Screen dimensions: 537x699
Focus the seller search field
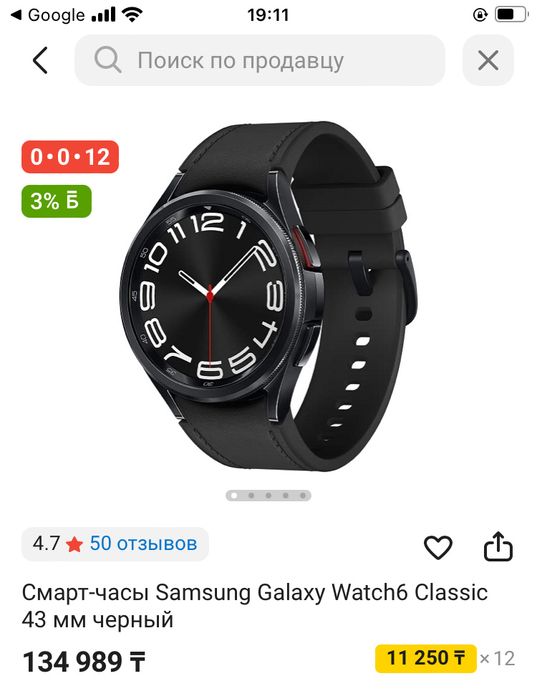[260, 60]
